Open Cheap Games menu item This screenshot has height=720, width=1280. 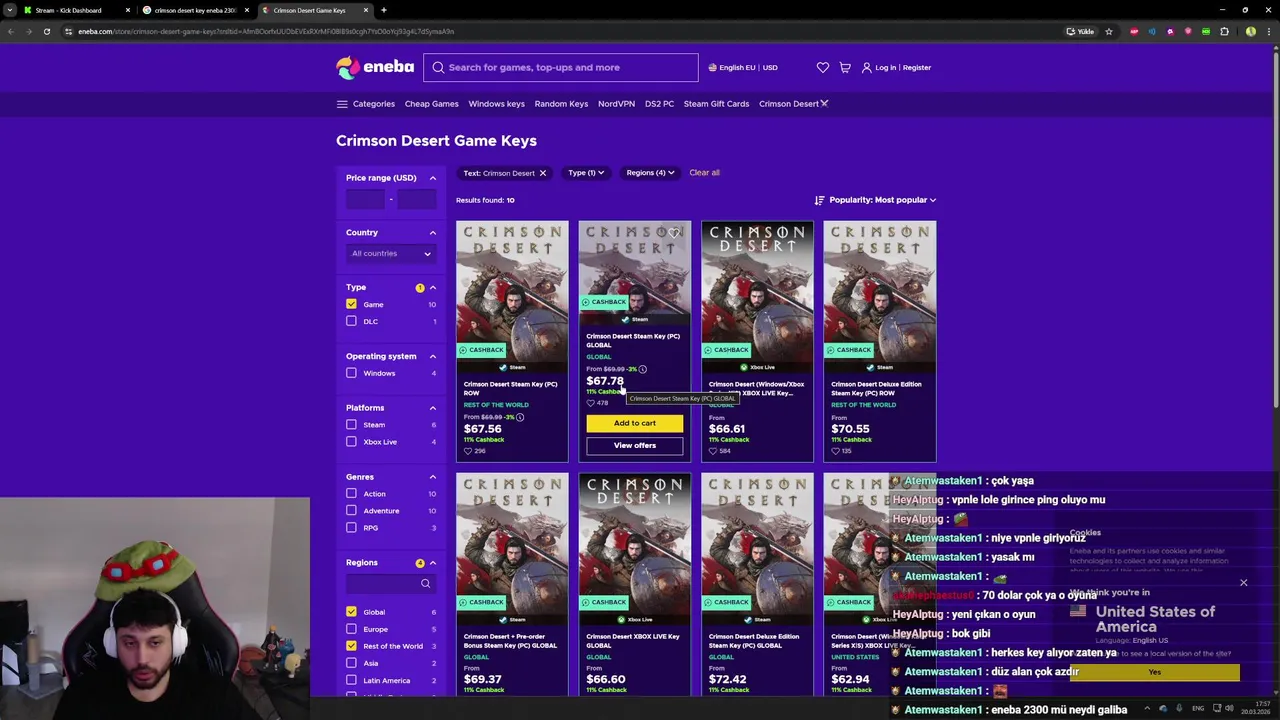tap(431, 104)
